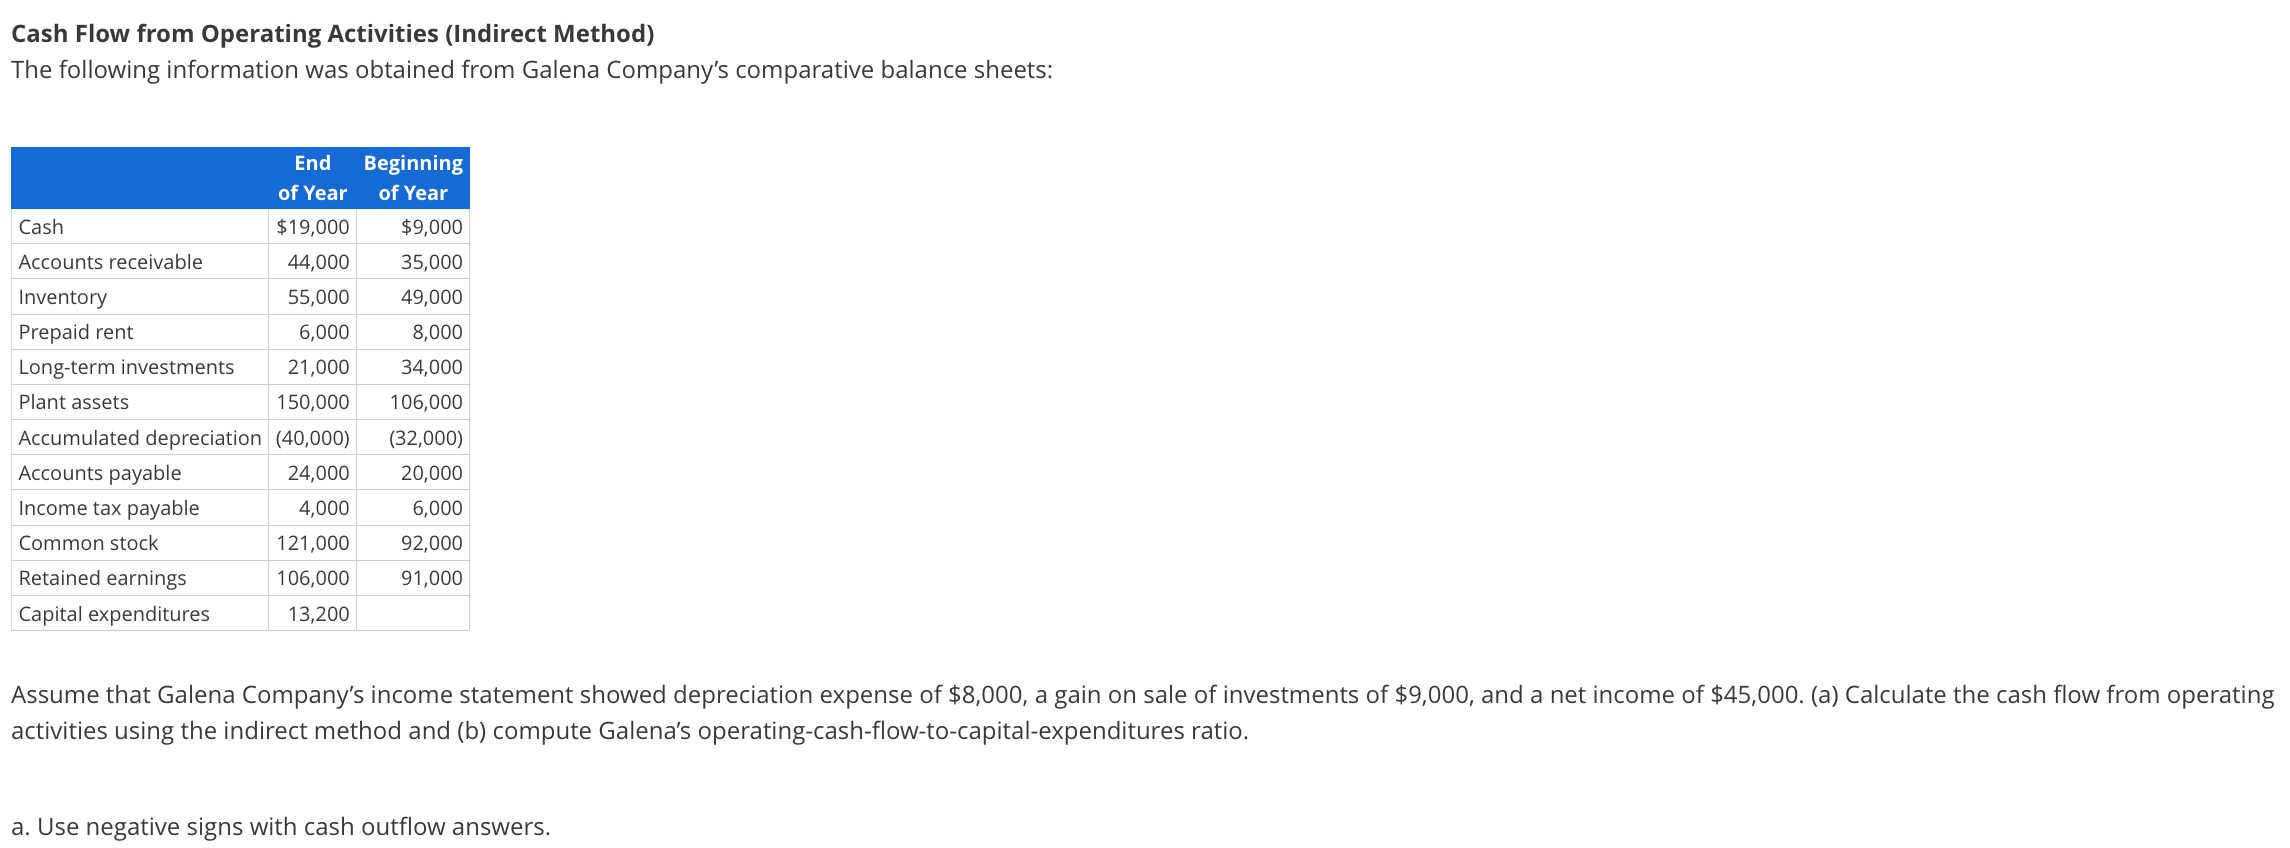
Task: Click the "Galena Company's comparative balance sheets" sentence
Action: (x=531, y=70)
